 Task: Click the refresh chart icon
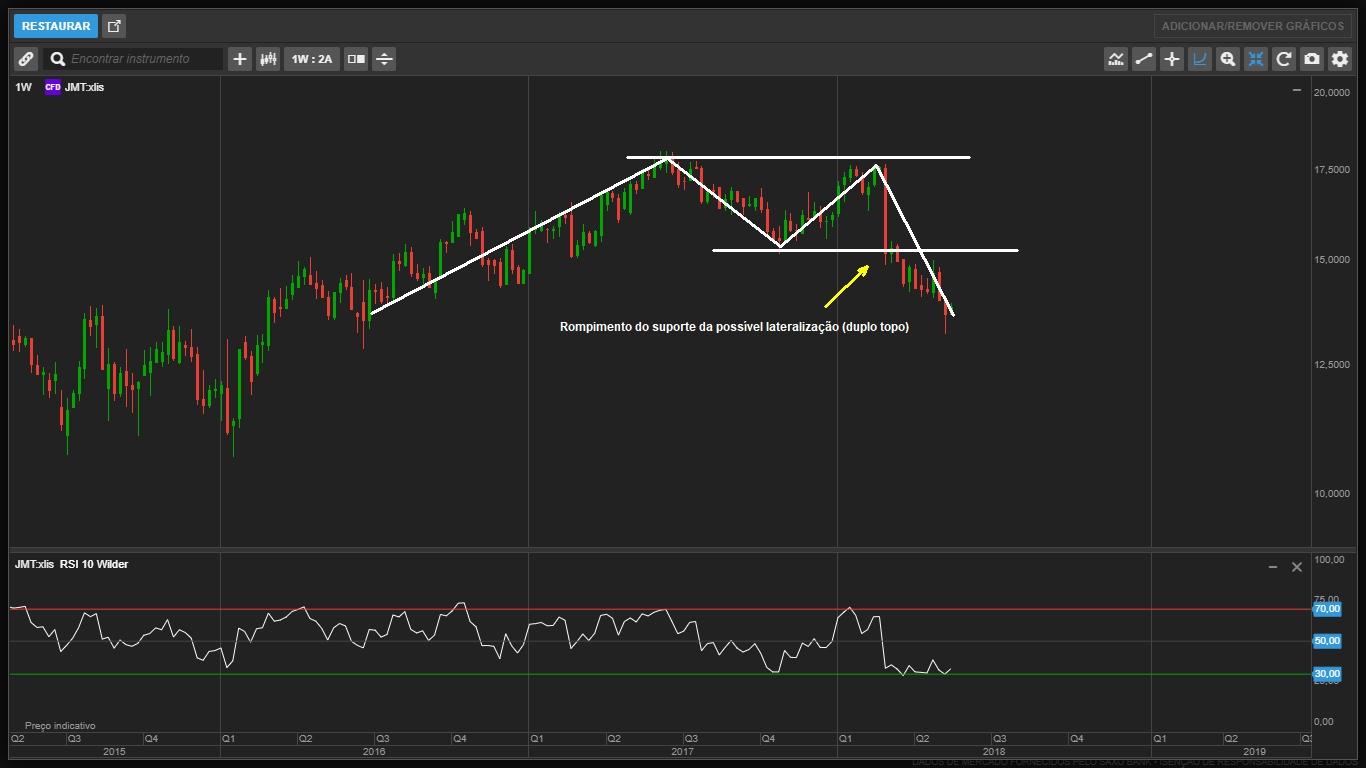[1284, 59]
